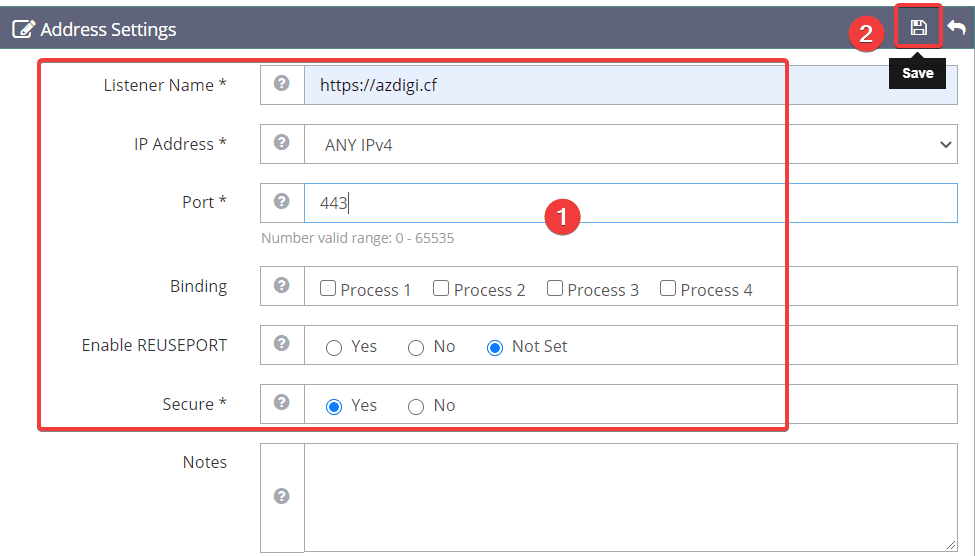This screenshot has width=975, height=556.
Task: Check the Process 3 binding checkbox
Action: (x=555, y=289)
